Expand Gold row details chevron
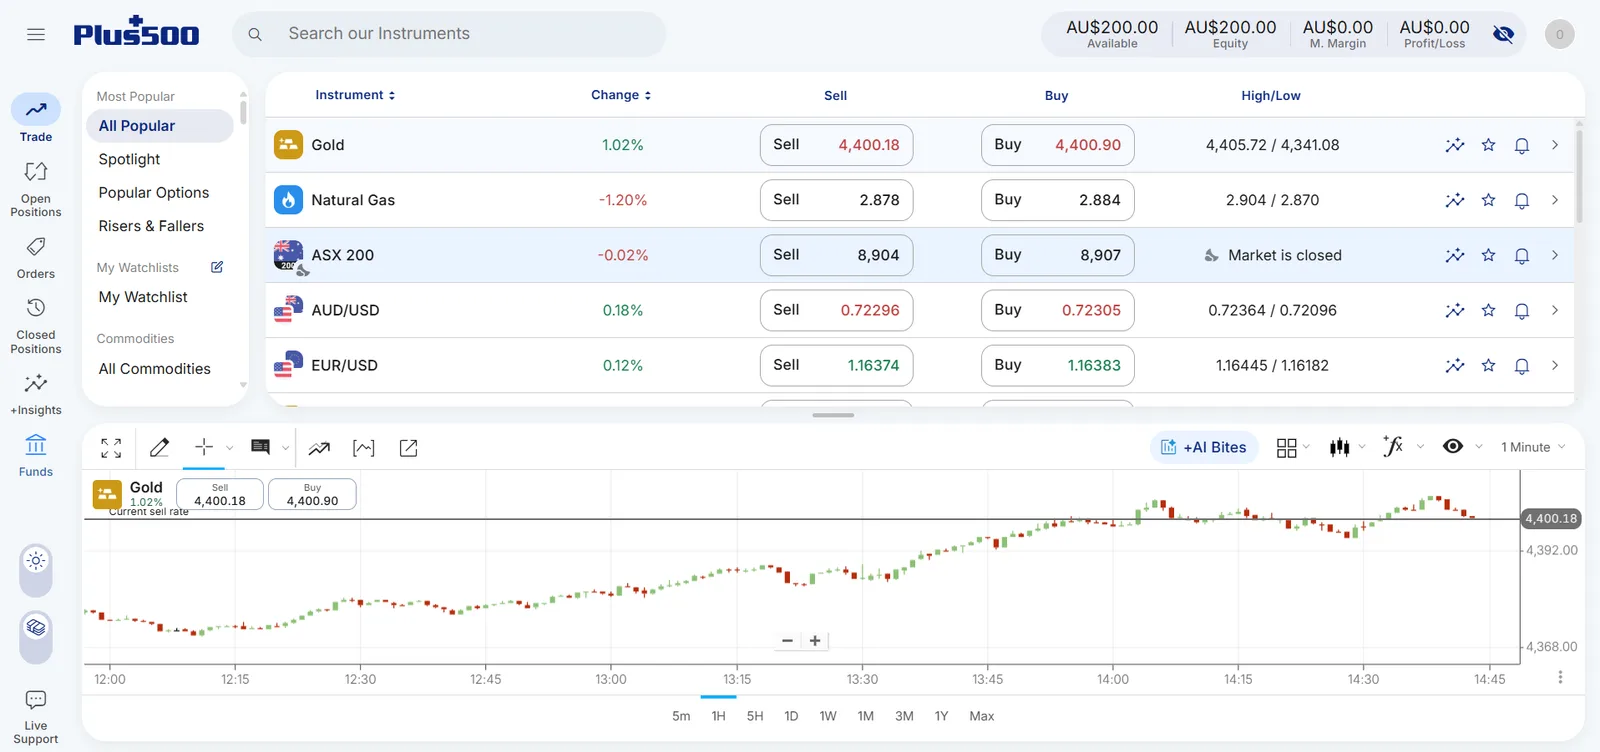Image resolution: width=1600 pixels, height=752 pixels. click(1555, 145)
